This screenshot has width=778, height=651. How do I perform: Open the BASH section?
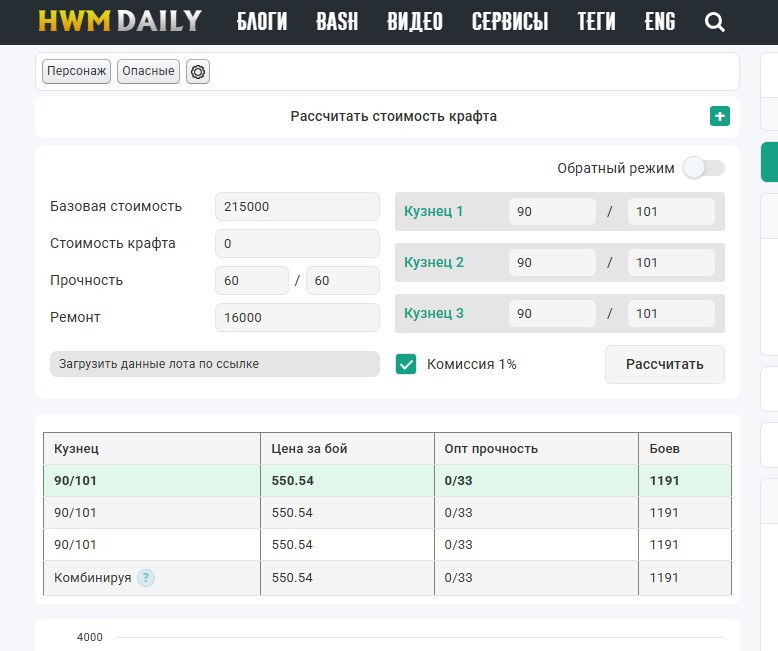(337, 22)
